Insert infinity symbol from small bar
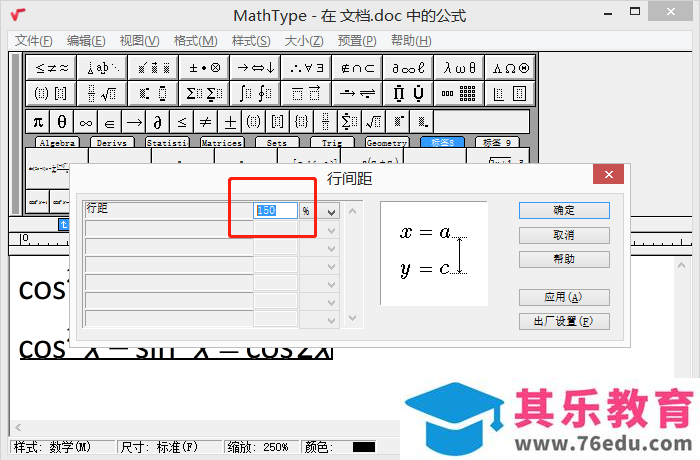Viewport: 700px width, 460px height. [86, 121]
